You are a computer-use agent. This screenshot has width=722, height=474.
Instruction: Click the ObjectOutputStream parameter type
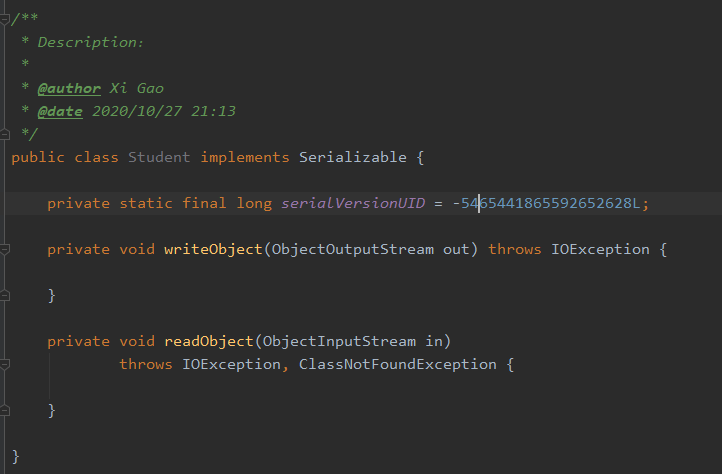tap(353, 249)
